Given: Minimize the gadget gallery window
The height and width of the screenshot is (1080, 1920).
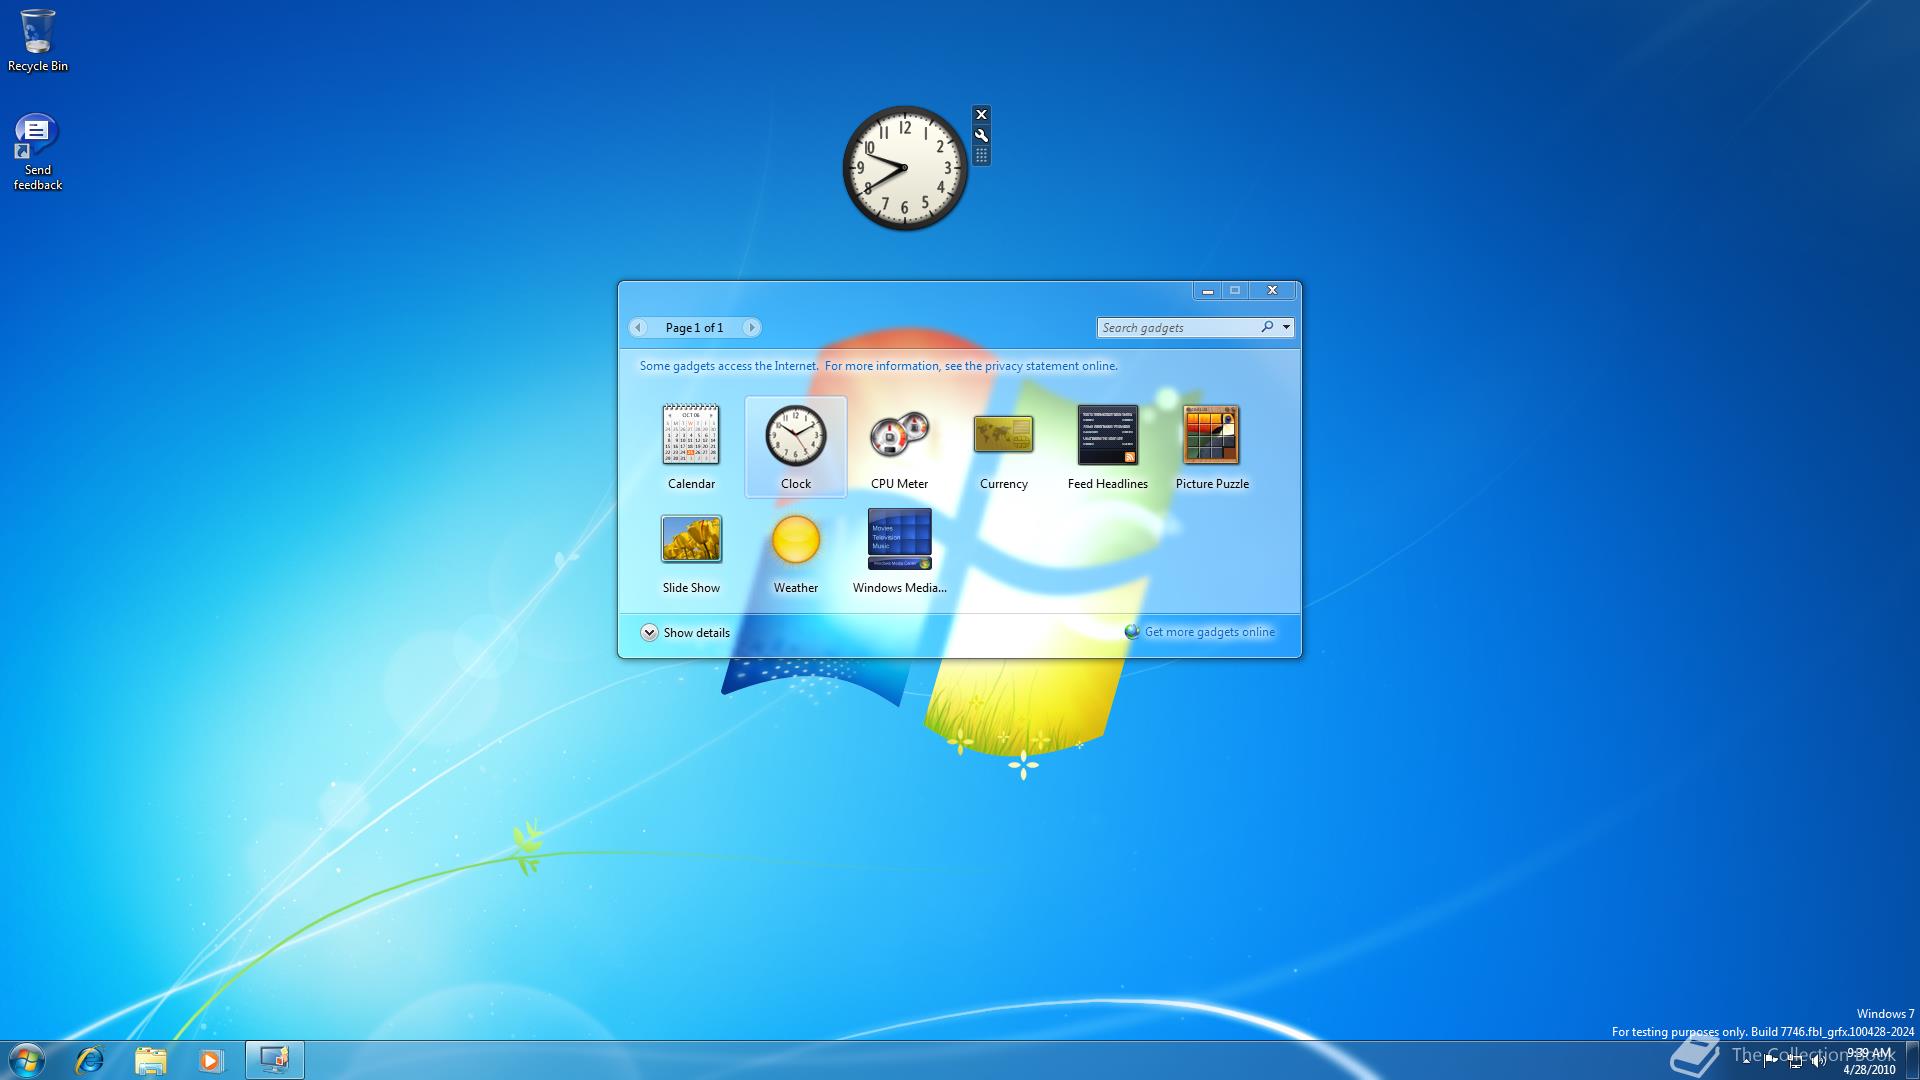Looking at the screenshot, I should (1207, 290).
